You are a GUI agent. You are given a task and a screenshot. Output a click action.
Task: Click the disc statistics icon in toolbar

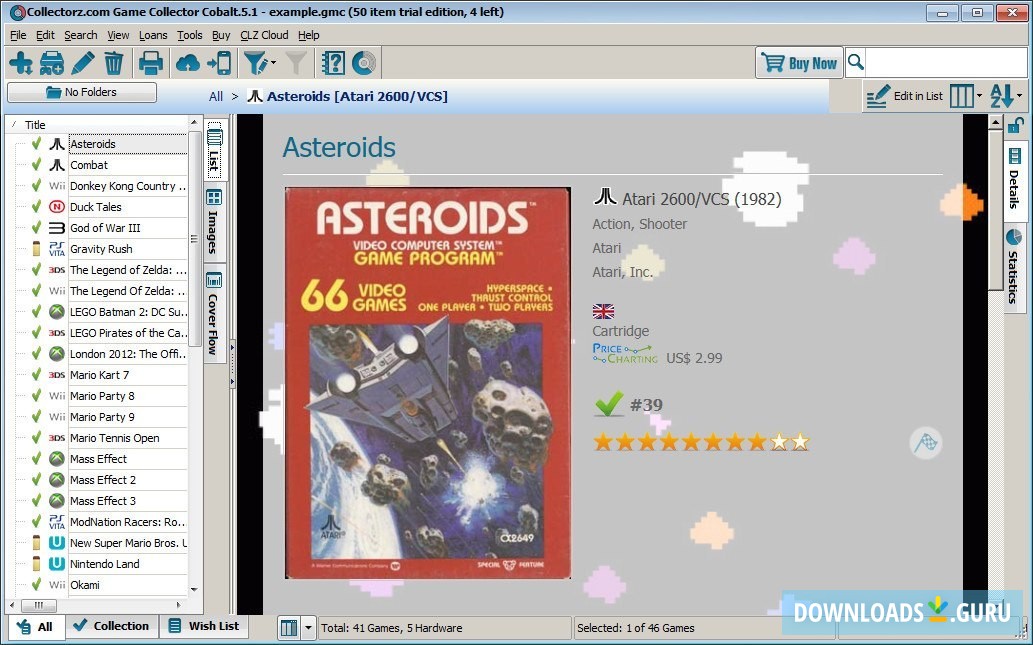[364, 63]
